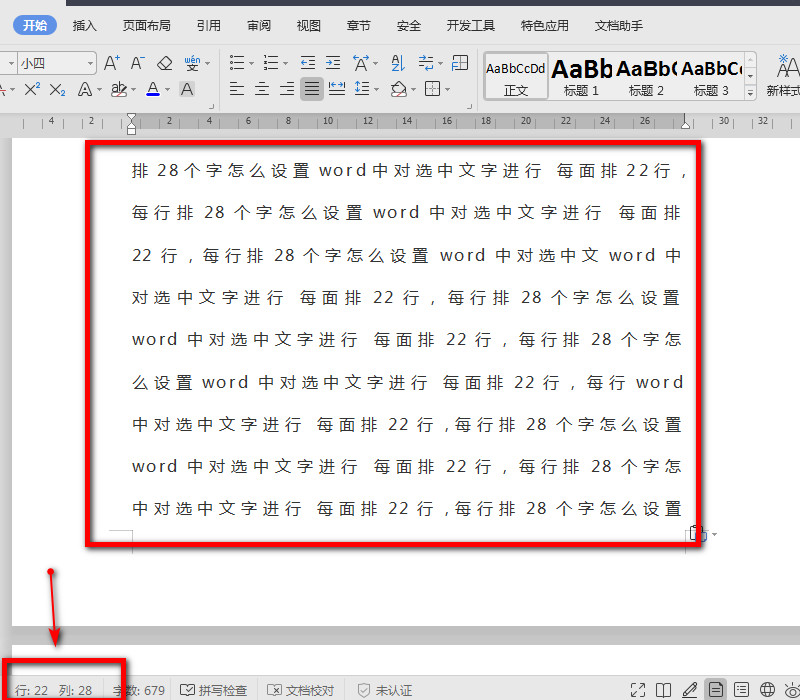Toggle center paragraph alignment
Viewport: 800px width, 700px height.
(261, 89)
